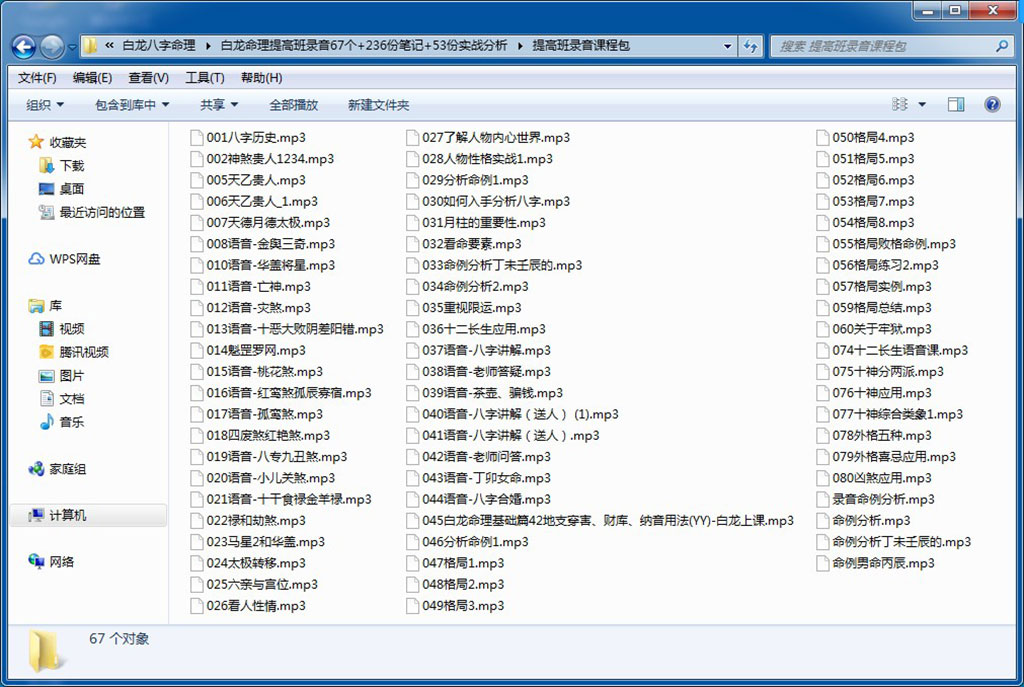Go back with the Back arrow button
This screenshot has height=687, width=1024.
(24, 46)
